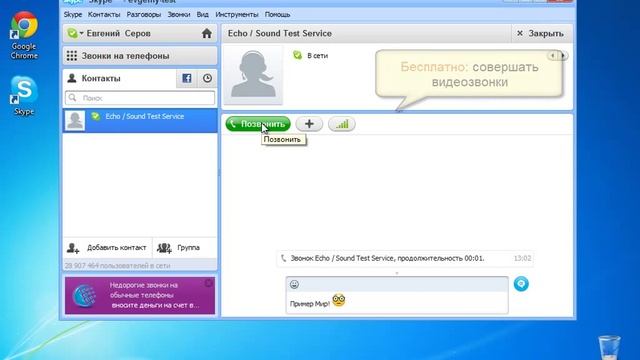Open the status dropdown beside Евгений Серов
Image resolution: width=640 pixels, height=360 pixels.
76,33
